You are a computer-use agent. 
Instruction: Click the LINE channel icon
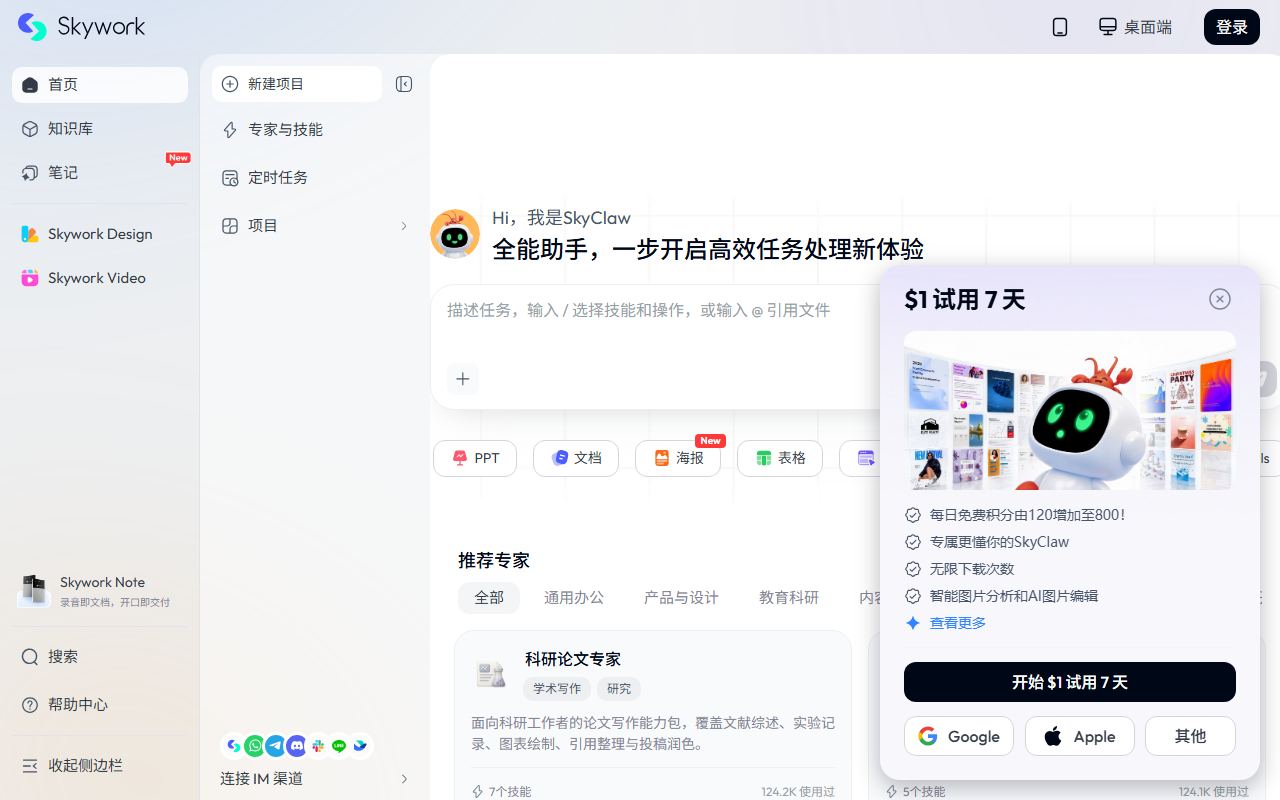click(x=339, y=746)
